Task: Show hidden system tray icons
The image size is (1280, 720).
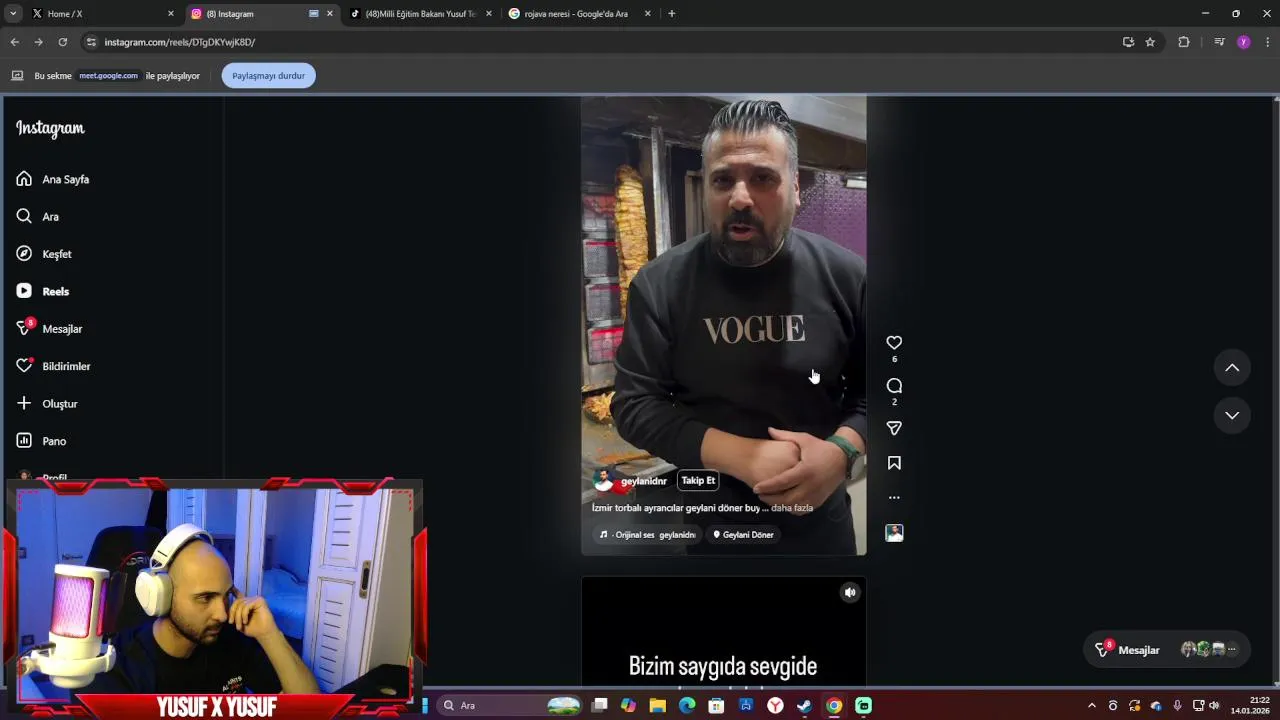Action: click(1092, 705)
